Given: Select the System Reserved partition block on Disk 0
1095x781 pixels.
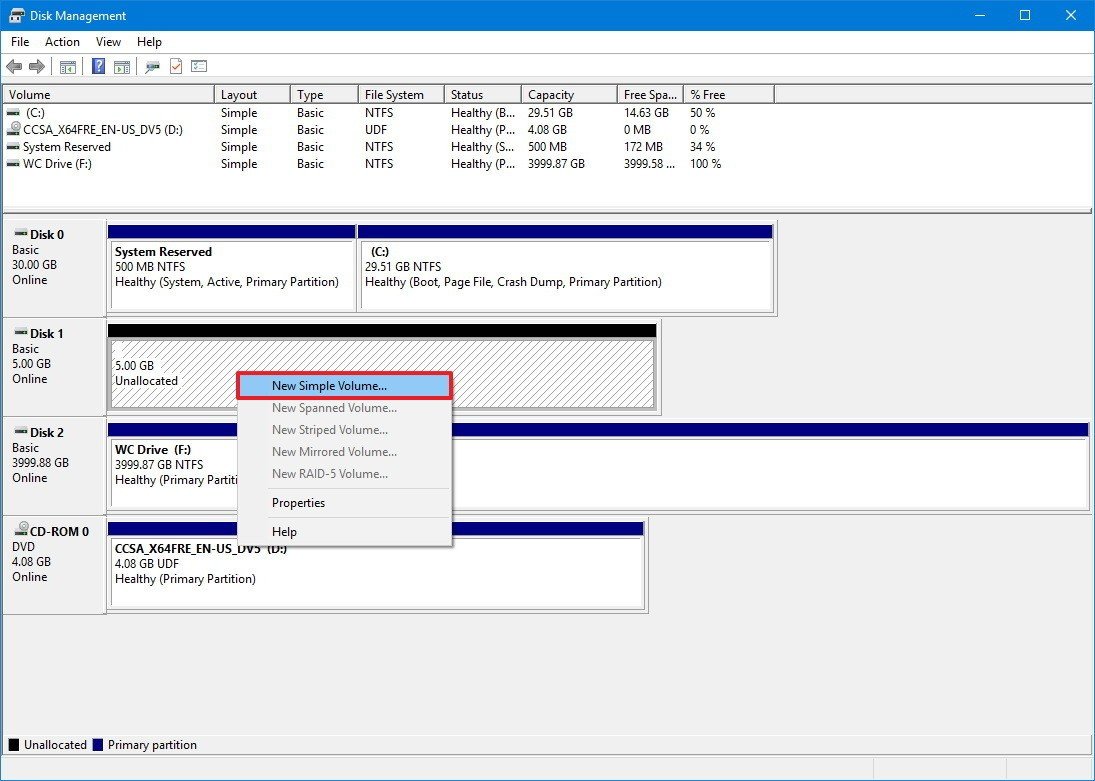Looking at the screenshot, I should pyautogui.click(x=232, y=268).
